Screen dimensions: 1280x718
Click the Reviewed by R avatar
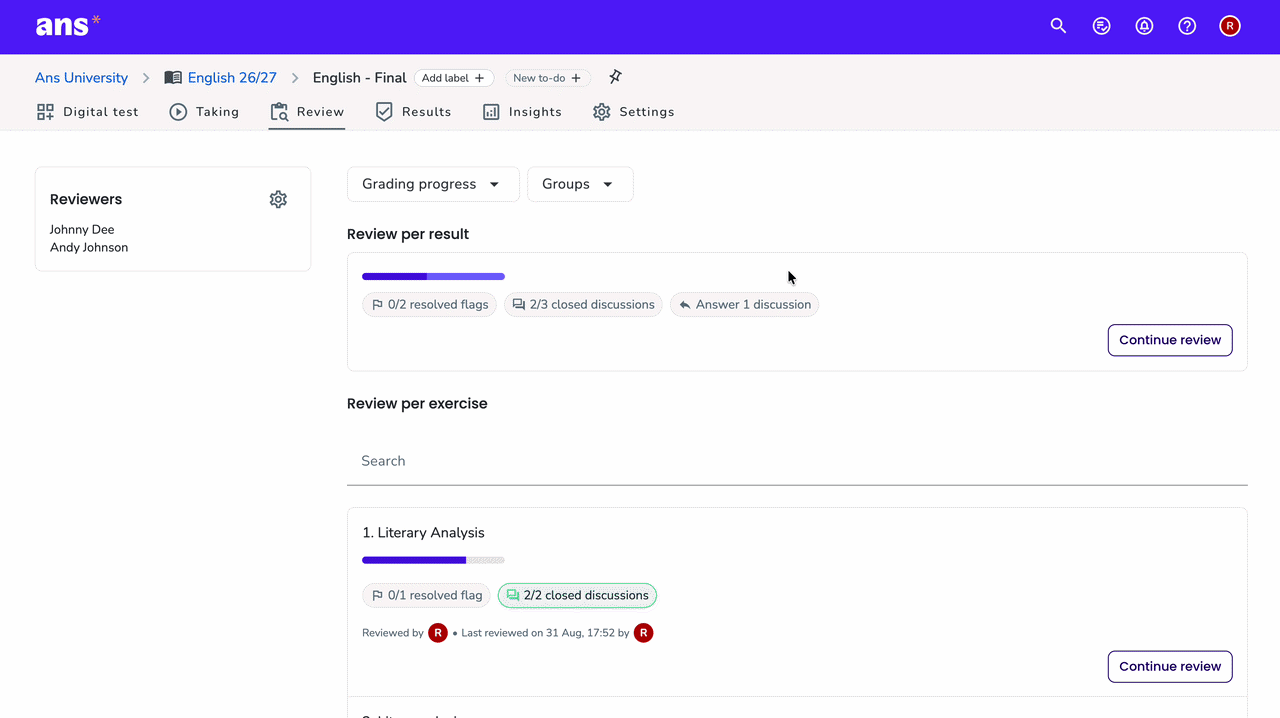pos(438,633)
